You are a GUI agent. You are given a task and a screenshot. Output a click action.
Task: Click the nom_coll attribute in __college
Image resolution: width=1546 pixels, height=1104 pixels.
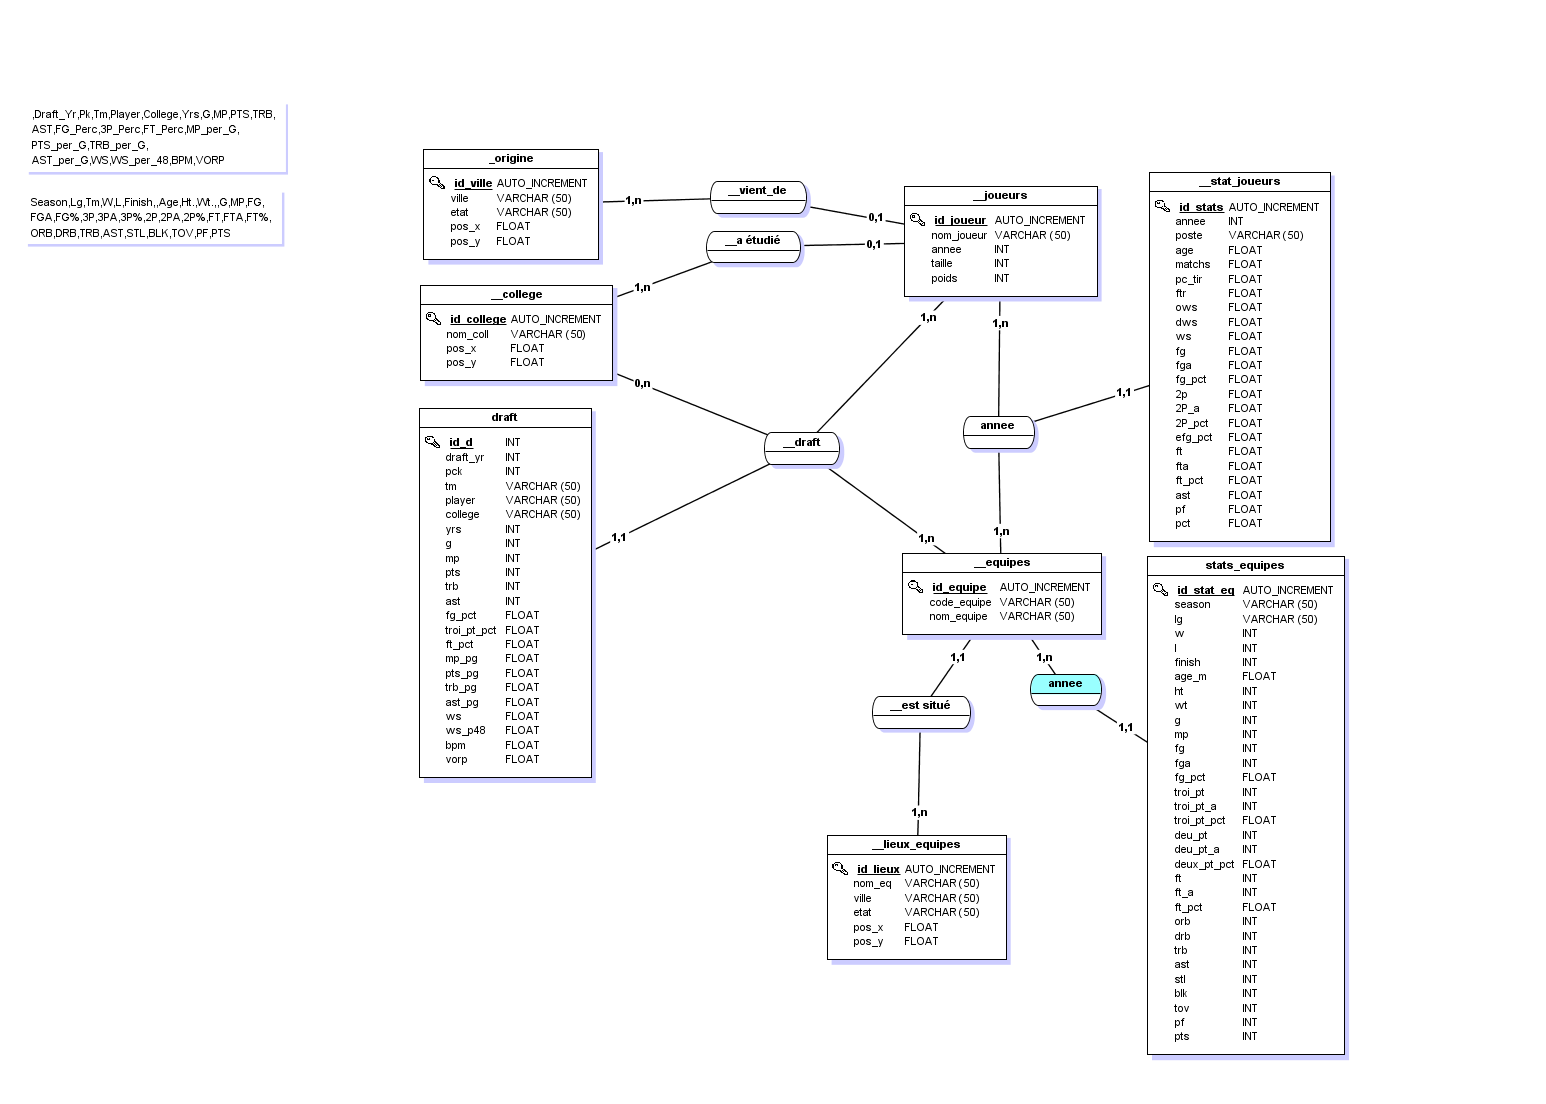(x=468, y=334)
